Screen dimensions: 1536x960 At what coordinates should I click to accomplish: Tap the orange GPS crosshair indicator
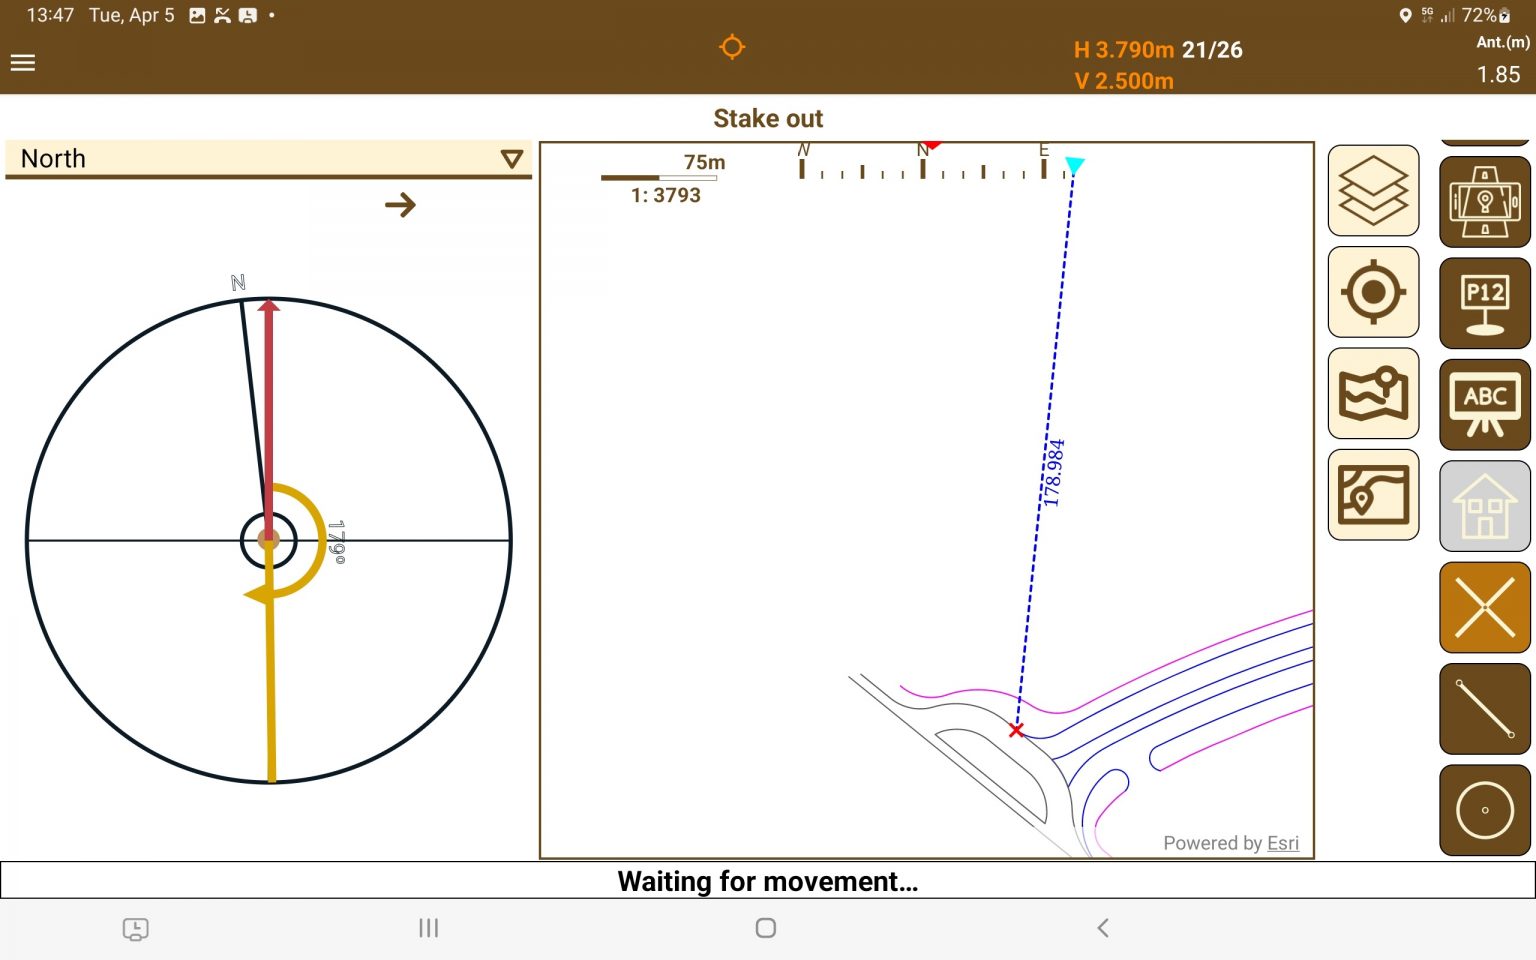732,47
